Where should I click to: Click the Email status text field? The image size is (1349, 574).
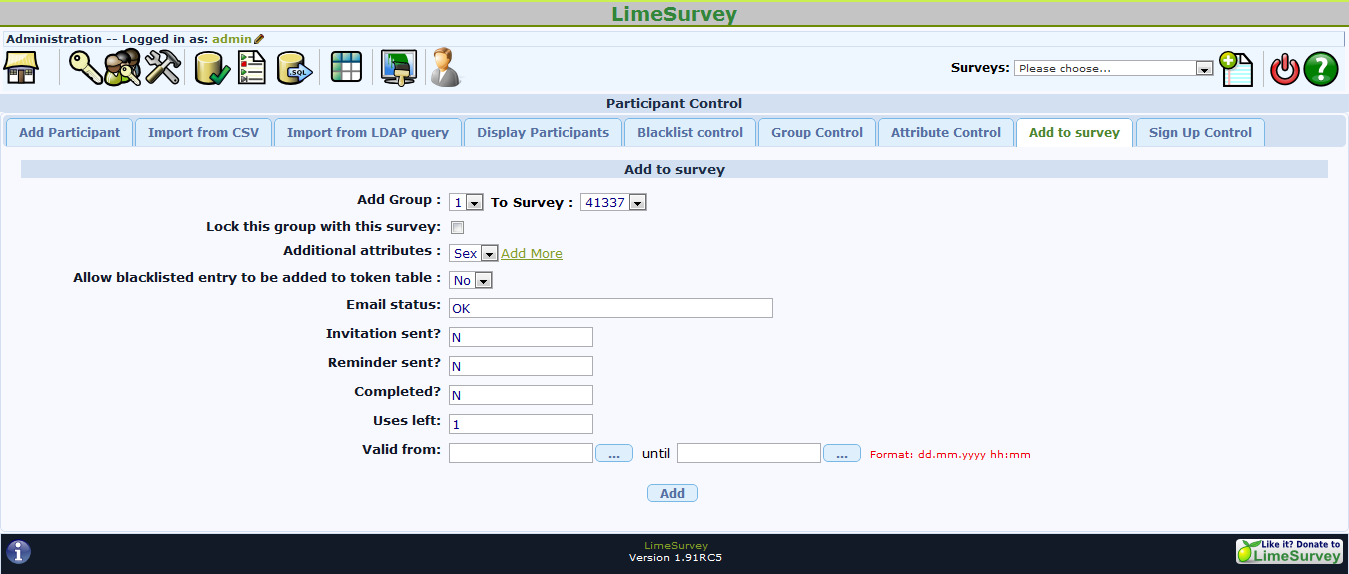(x=610, y=308)
